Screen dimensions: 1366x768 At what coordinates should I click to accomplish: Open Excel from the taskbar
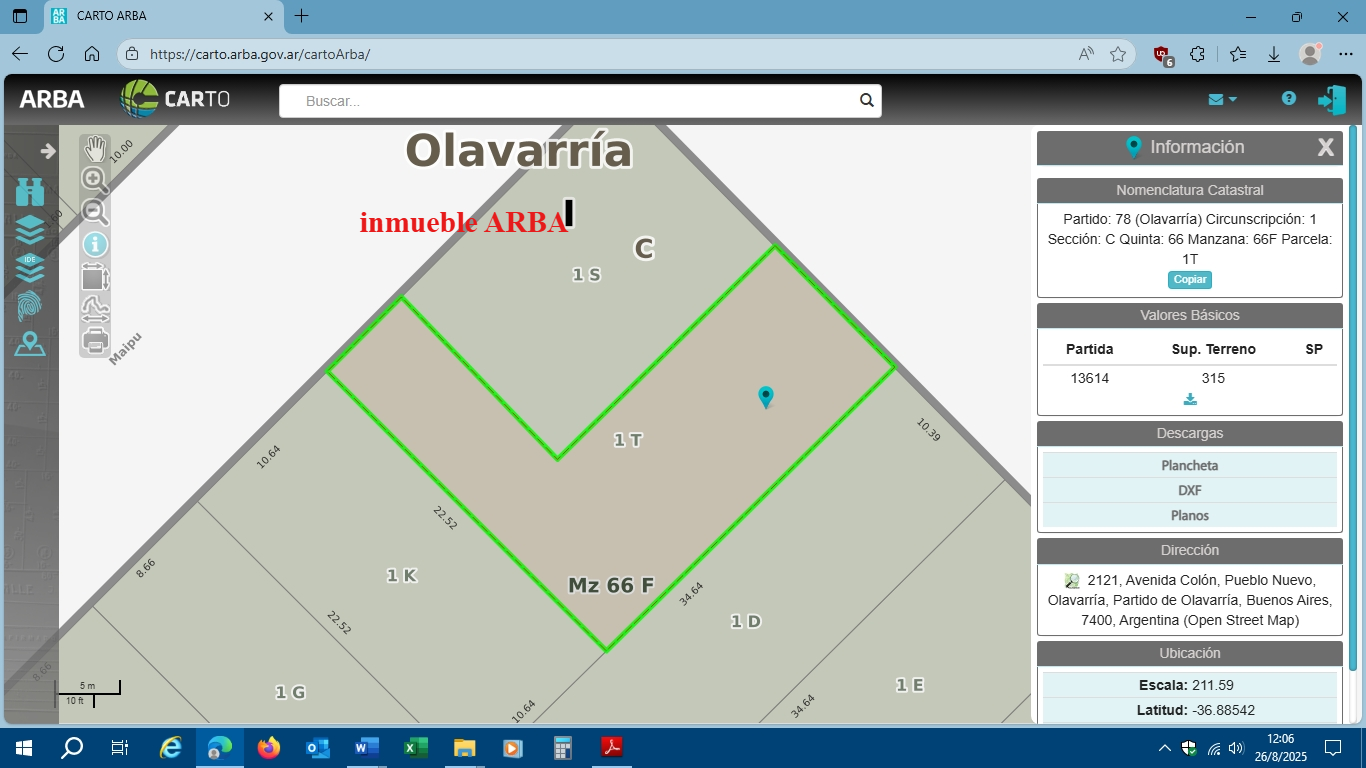[416, 747]
